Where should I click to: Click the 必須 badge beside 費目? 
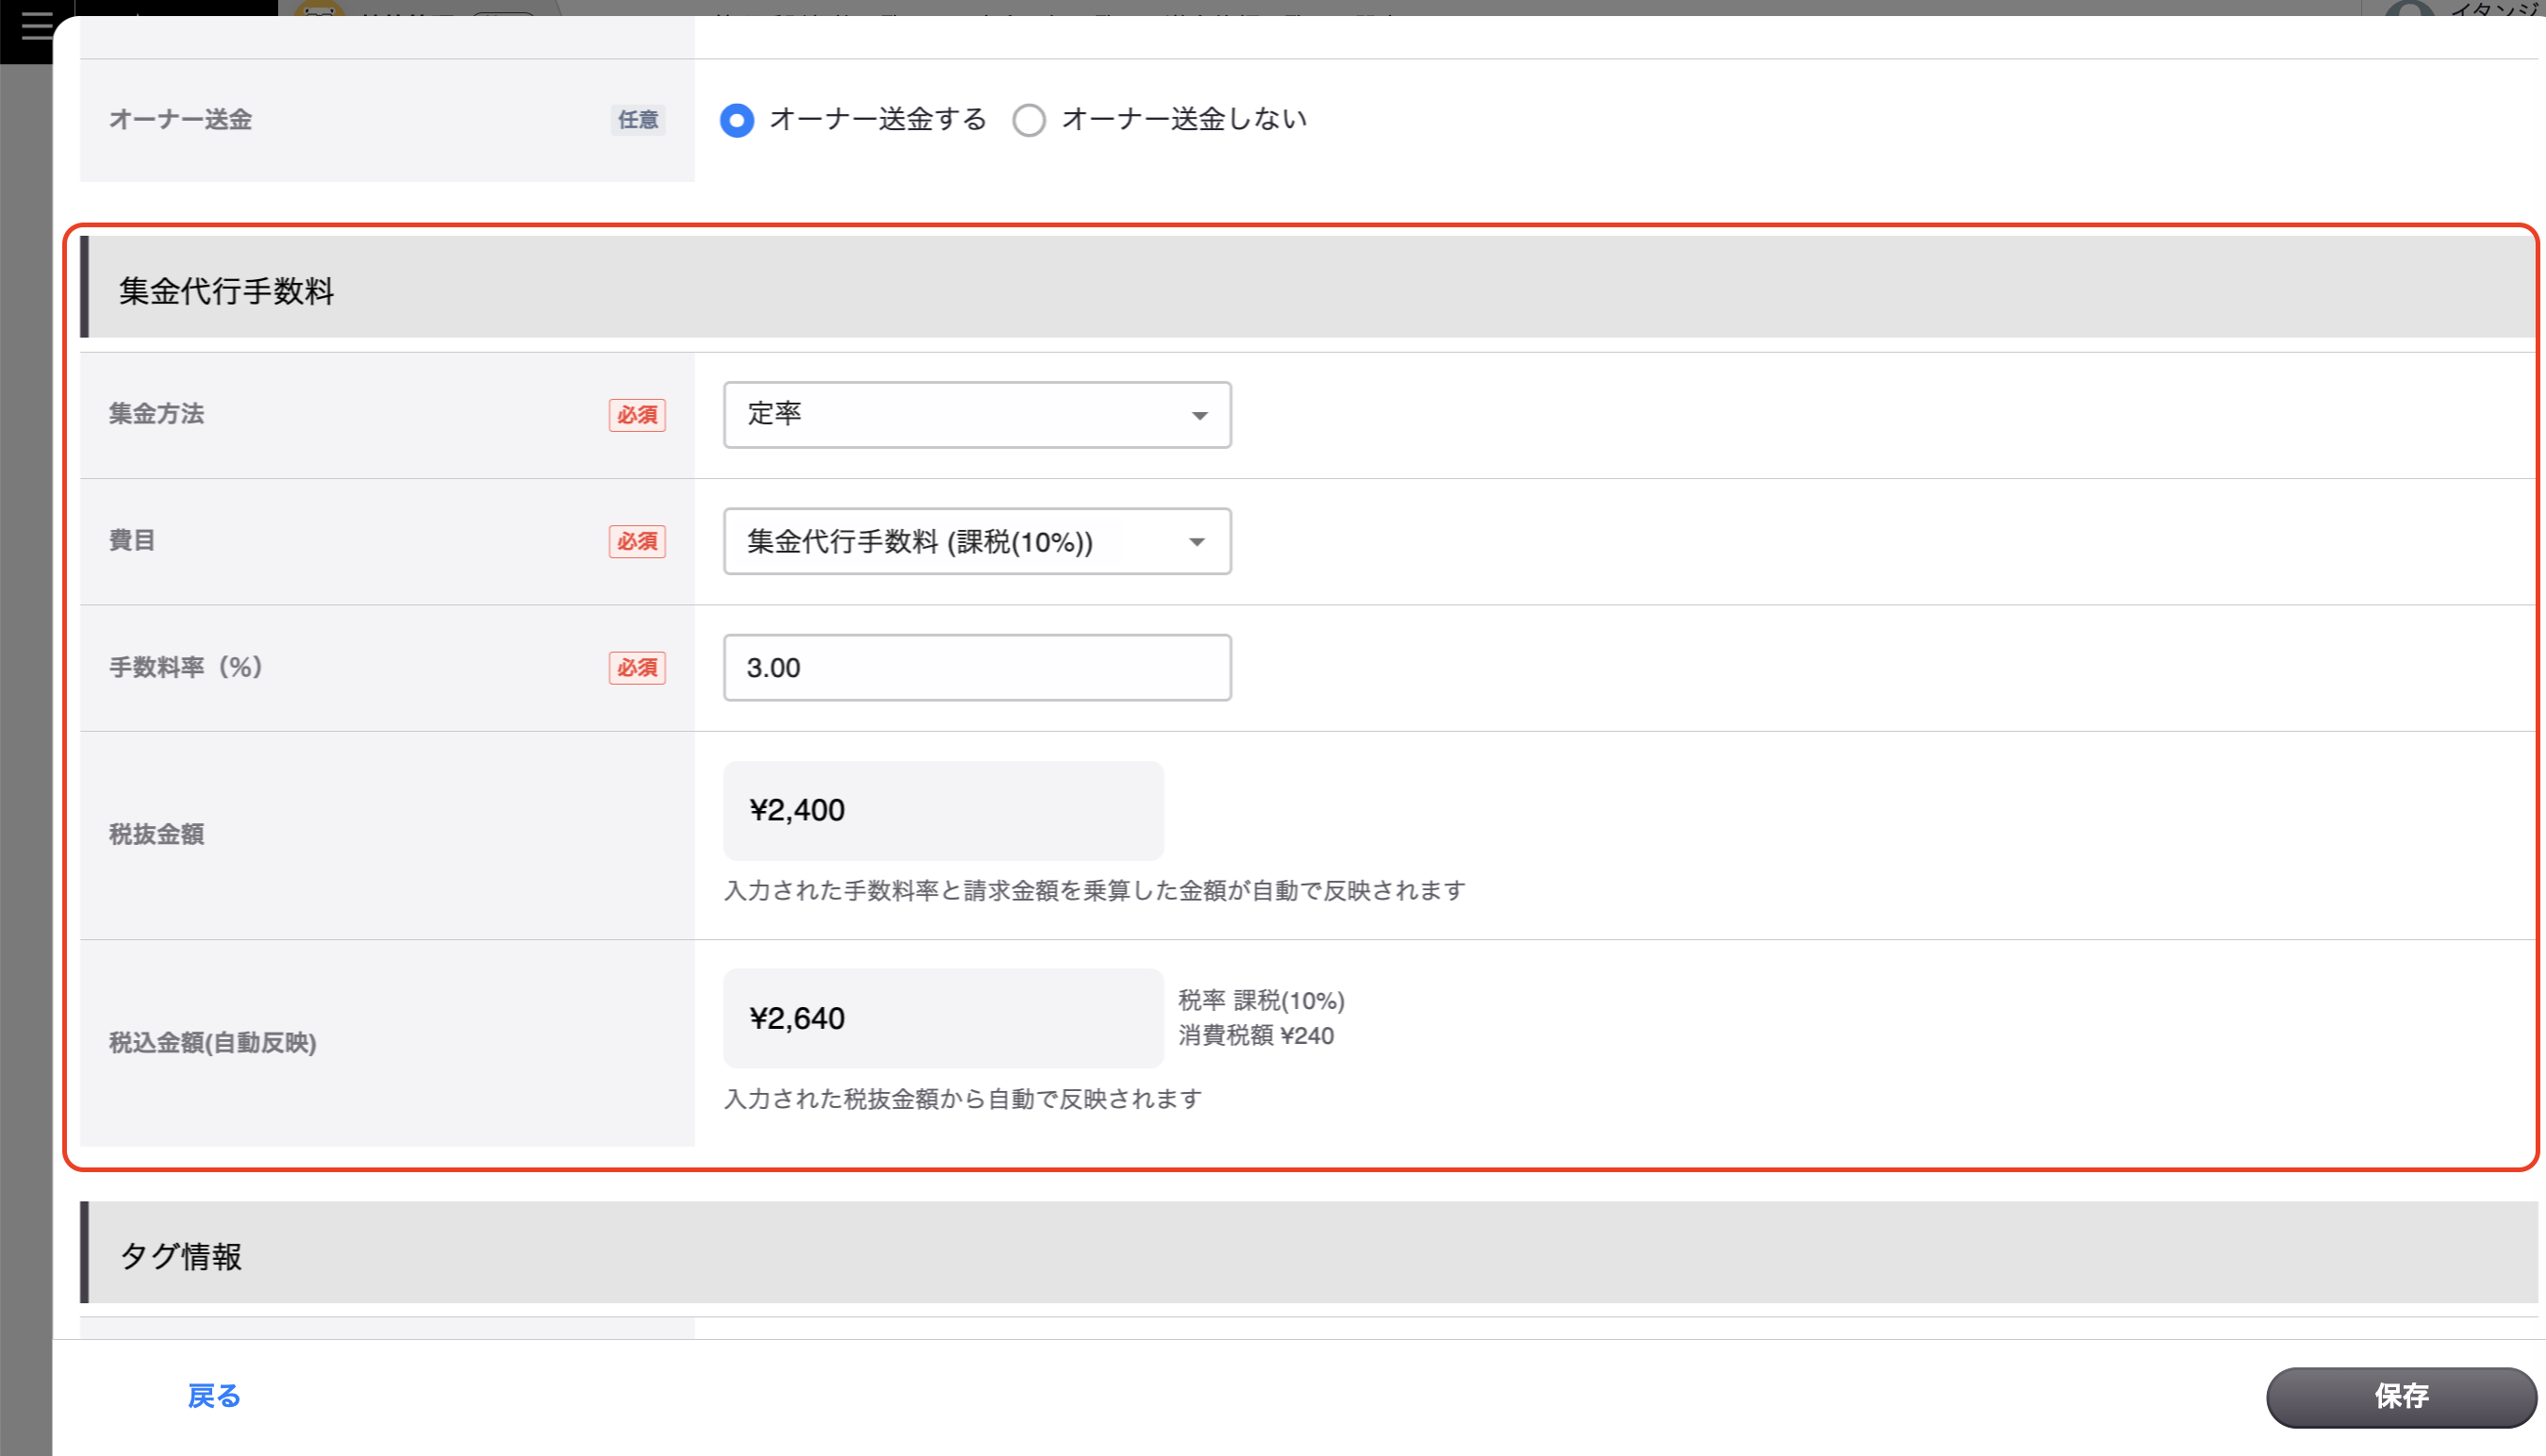tap(638, 541)
